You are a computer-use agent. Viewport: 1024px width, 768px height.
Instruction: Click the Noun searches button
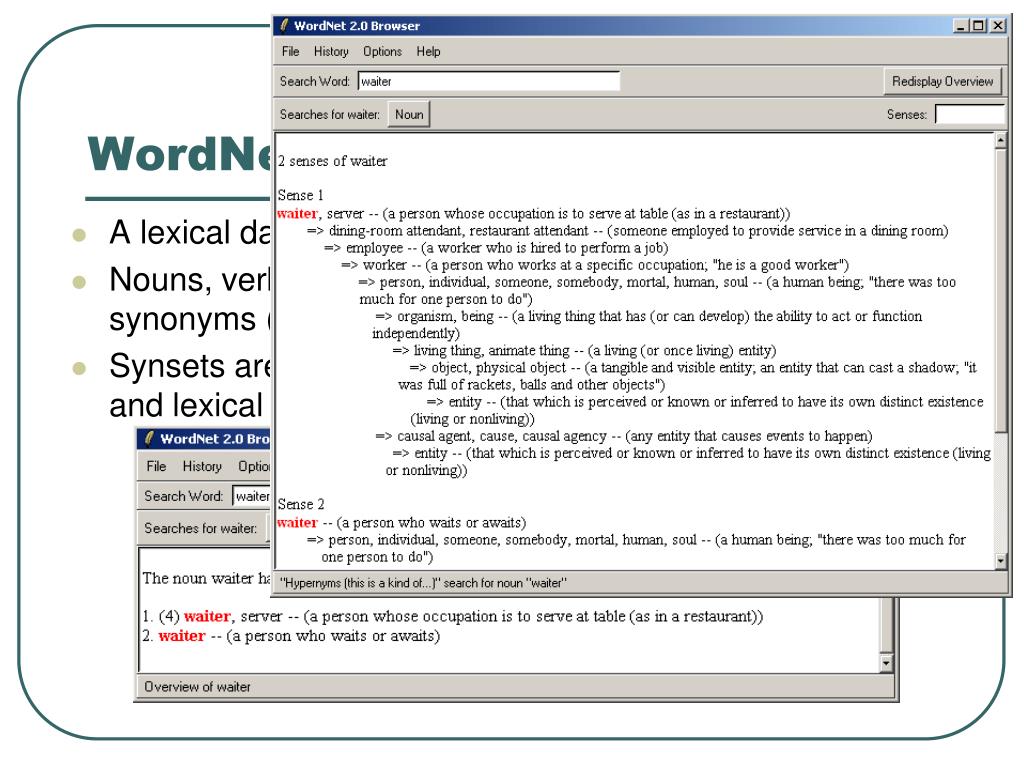pyautogui.click(x=409, y=114)
